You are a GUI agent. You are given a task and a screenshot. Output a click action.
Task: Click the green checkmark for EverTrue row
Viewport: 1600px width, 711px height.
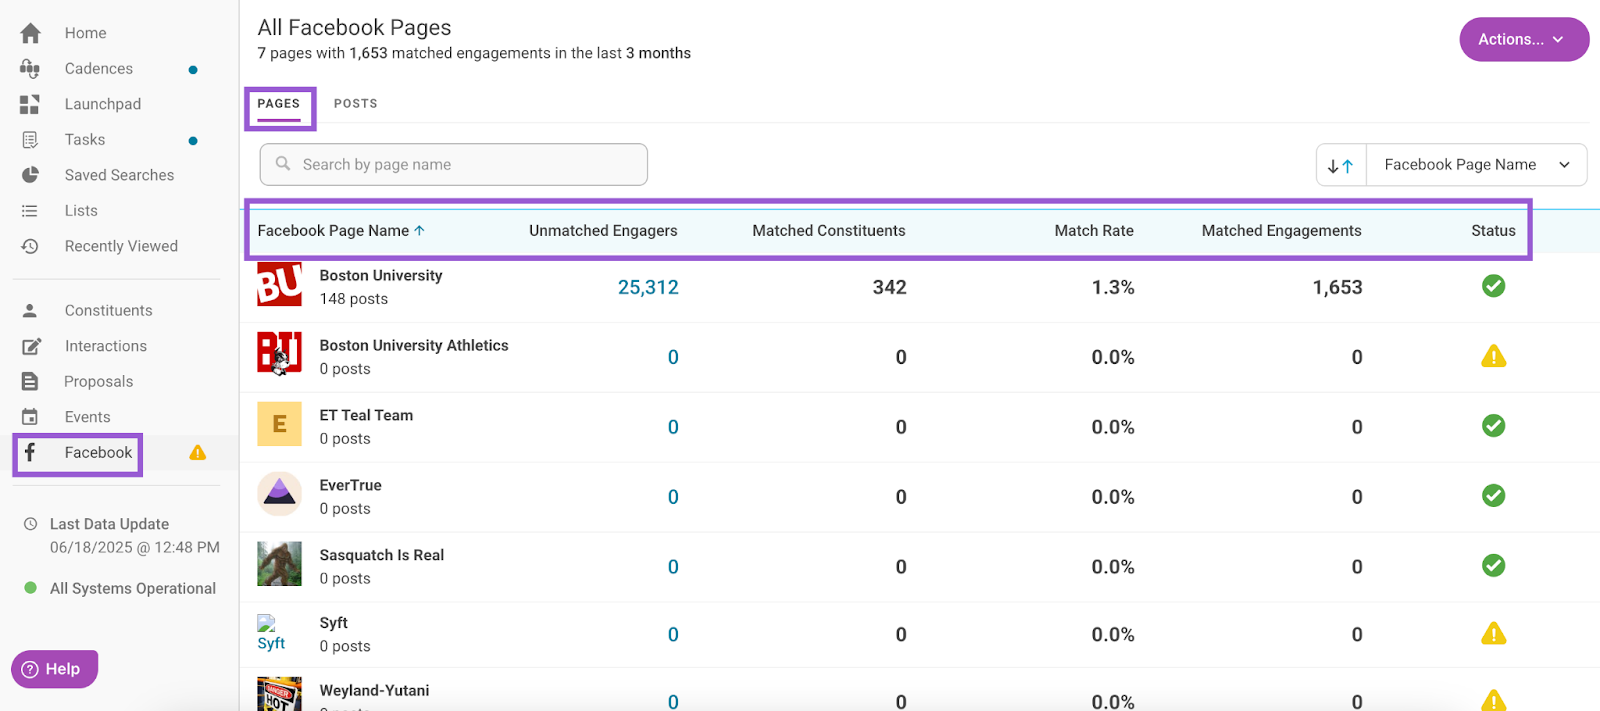1494,496
